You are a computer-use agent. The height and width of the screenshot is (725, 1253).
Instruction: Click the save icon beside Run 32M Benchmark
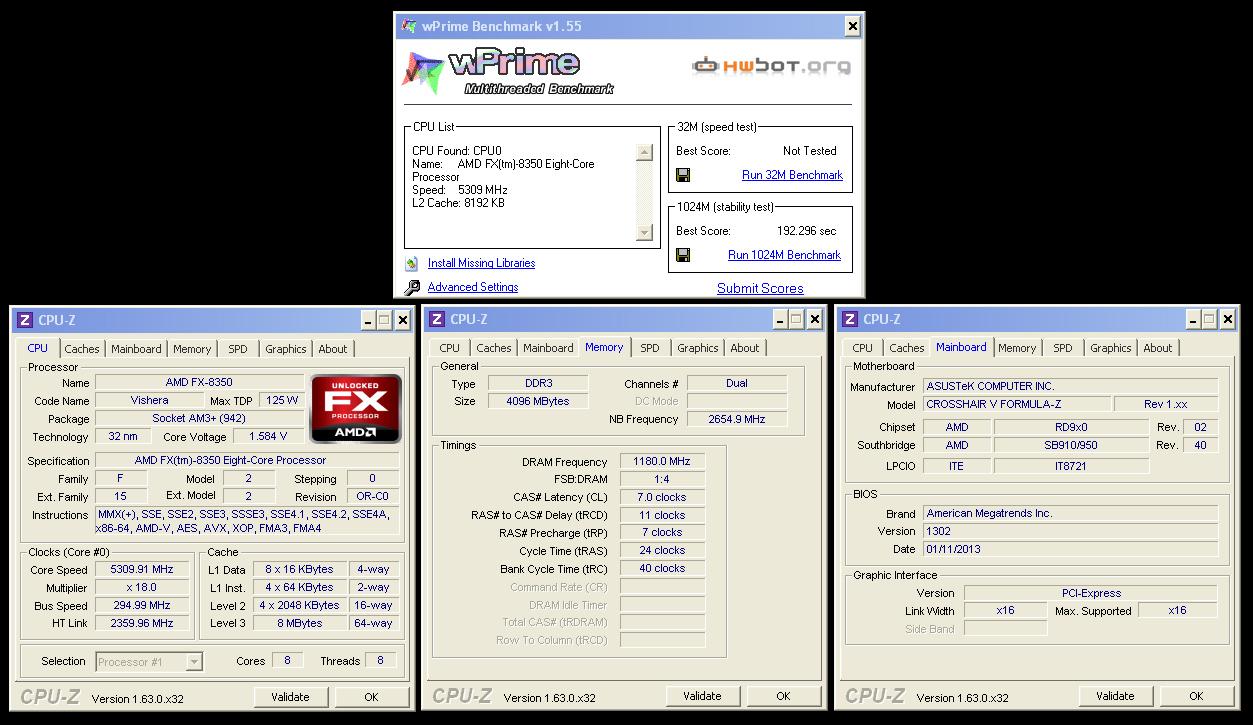pos(683,175)
